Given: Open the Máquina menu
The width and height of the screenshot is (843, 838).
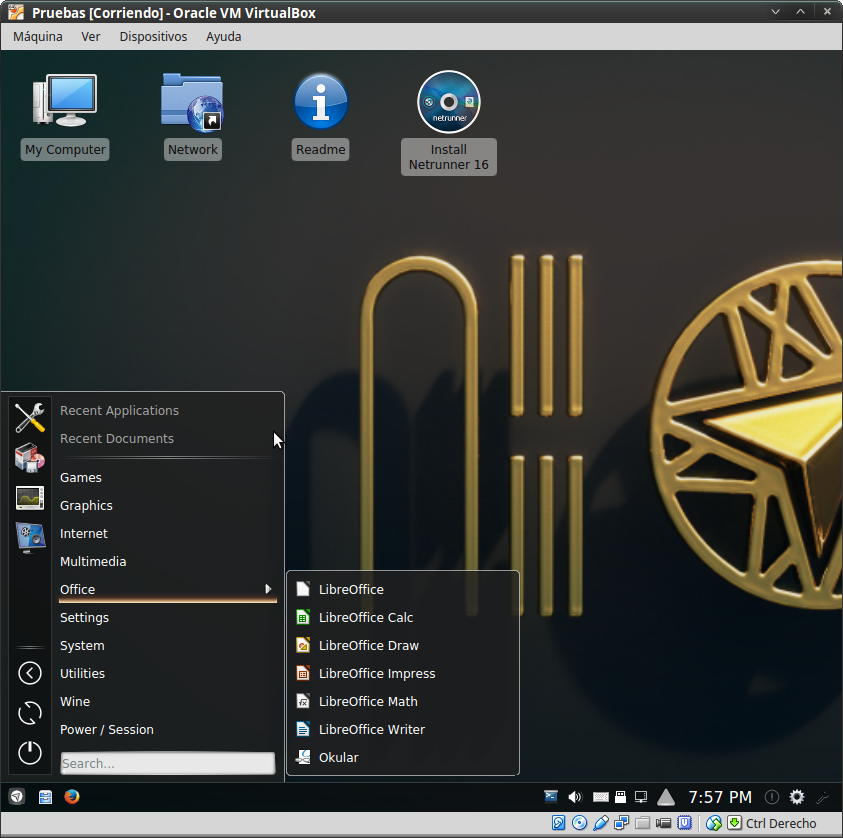Looking at the screenshot, I should point(38,36).
